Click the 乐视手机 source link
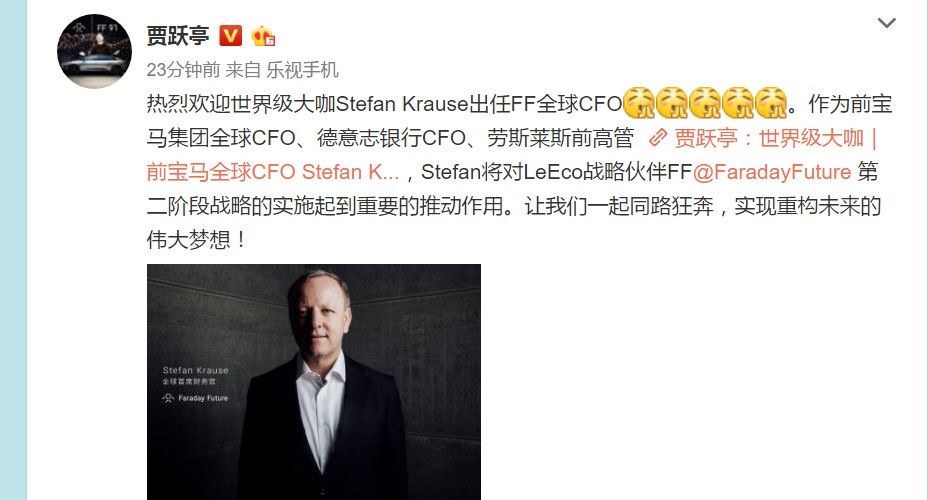Viewport: 928px width, 500px height. [302, 70]
